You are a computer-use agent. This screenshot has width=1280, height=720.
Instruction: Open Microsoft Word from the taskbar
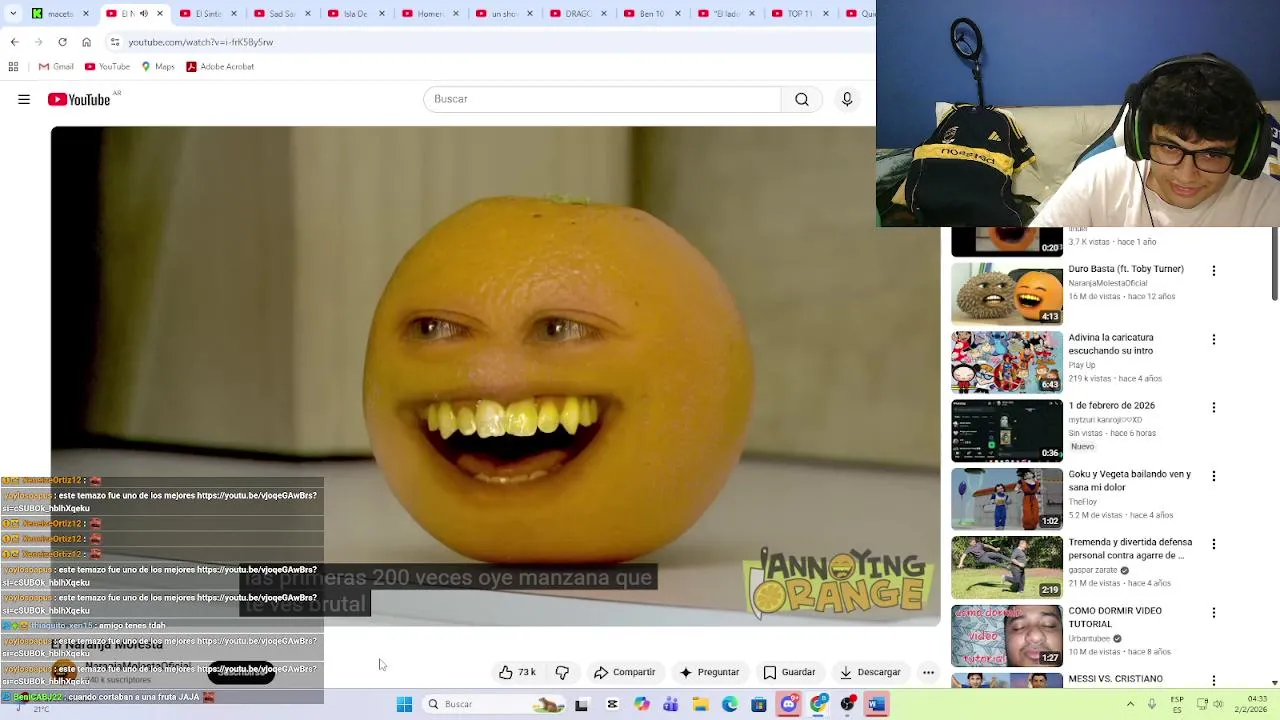pos(876,704)
